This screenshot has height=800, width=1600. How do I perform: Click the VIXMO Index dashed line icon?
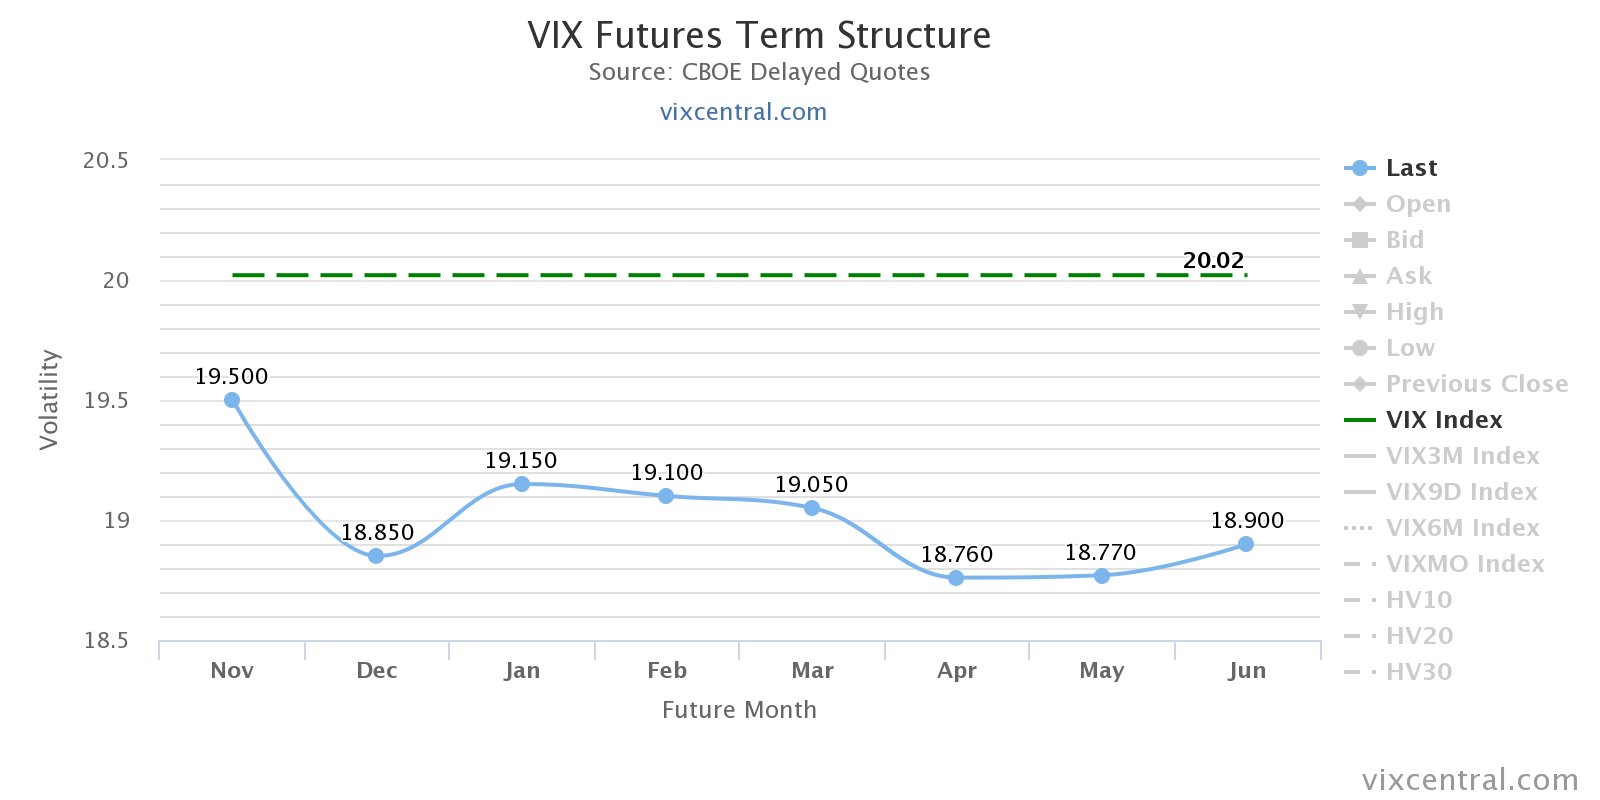pos(1360,564)
